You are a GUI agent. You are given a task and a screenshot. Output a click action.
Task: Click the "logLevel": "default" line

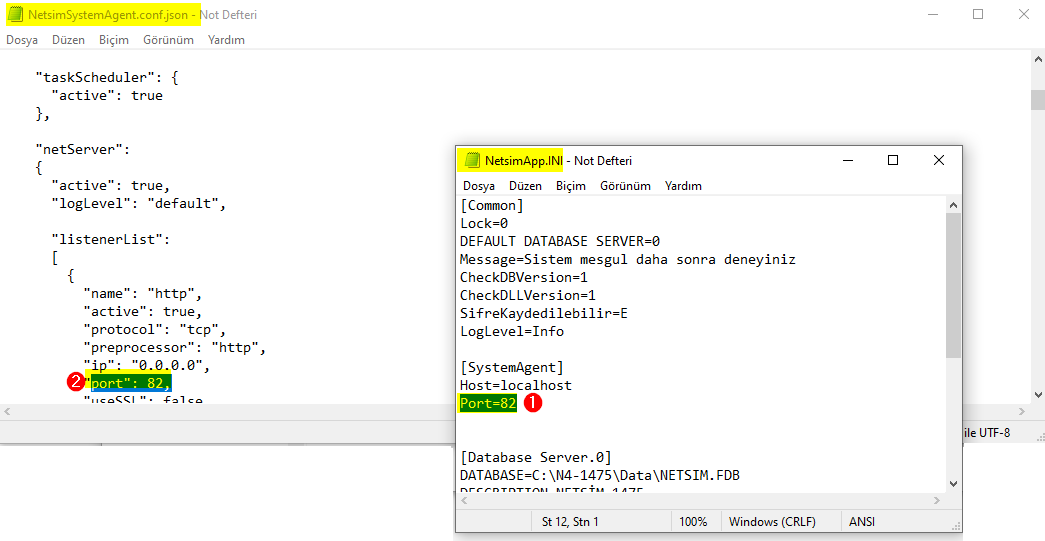click(139, 203)
